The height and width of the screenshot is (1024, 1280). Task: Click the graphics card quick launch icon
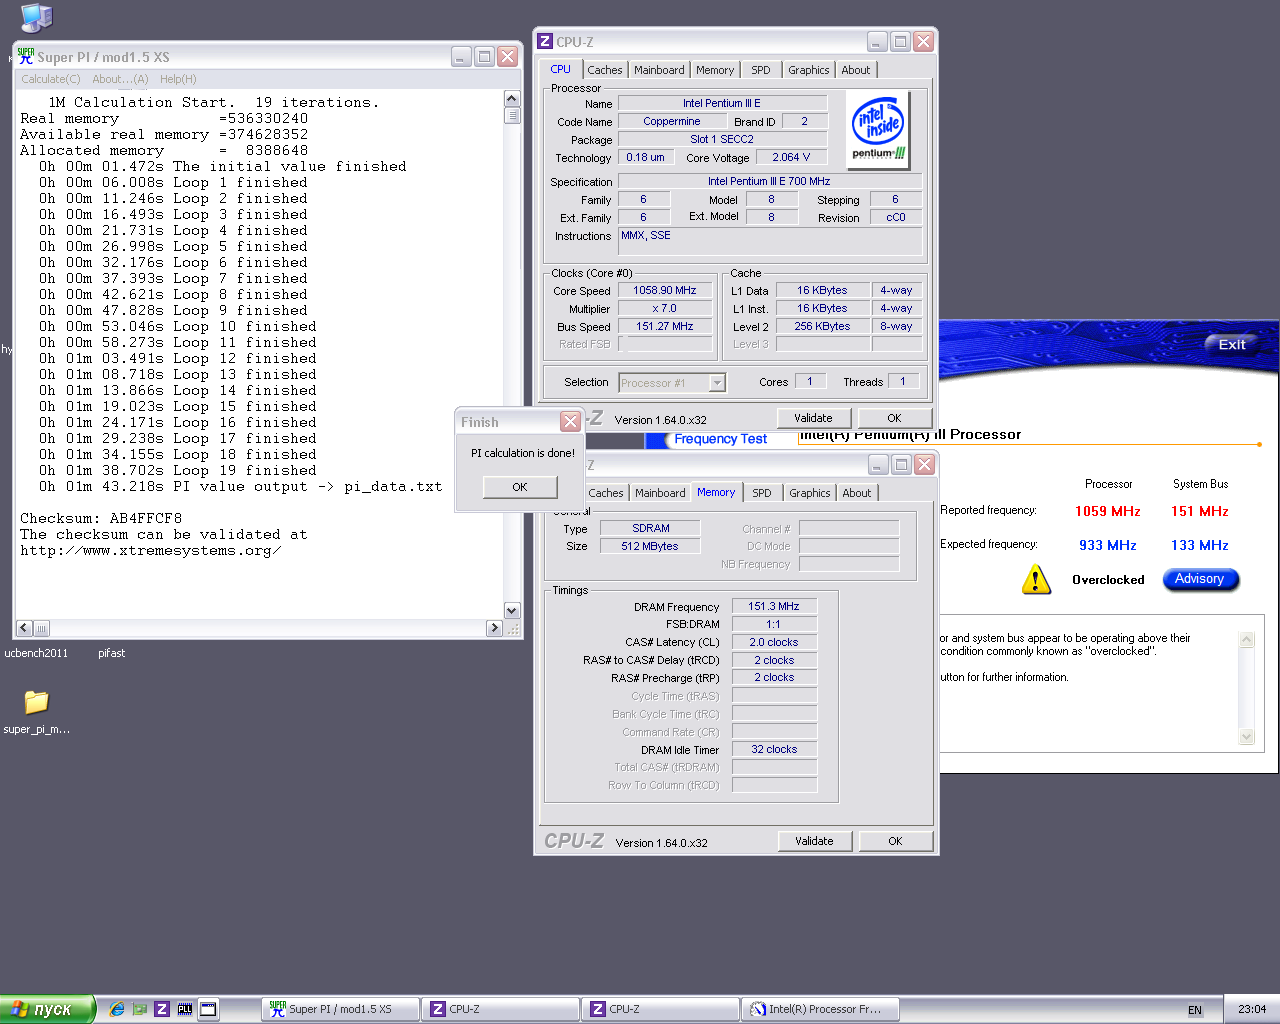pos(140,1009)
